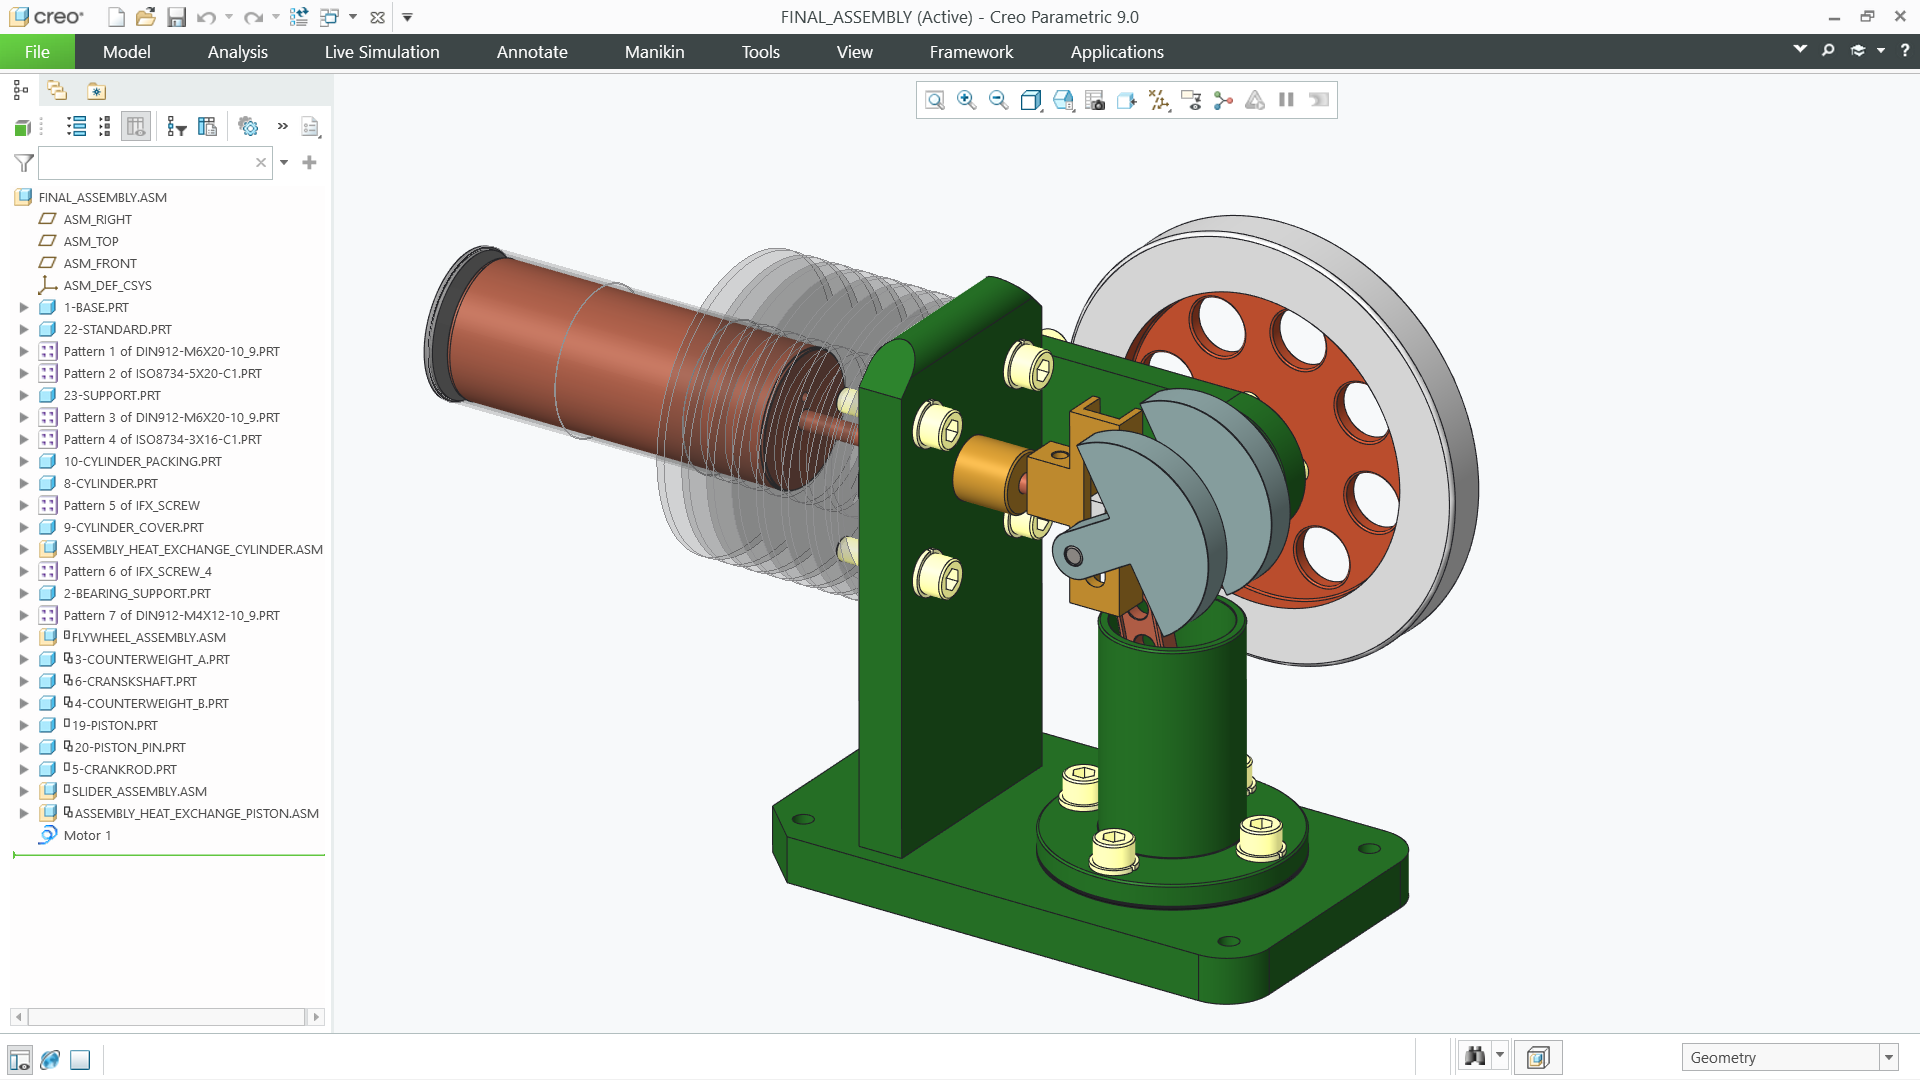
Task: Click the Folder Browser tab icon
Action: coord(57,91)
